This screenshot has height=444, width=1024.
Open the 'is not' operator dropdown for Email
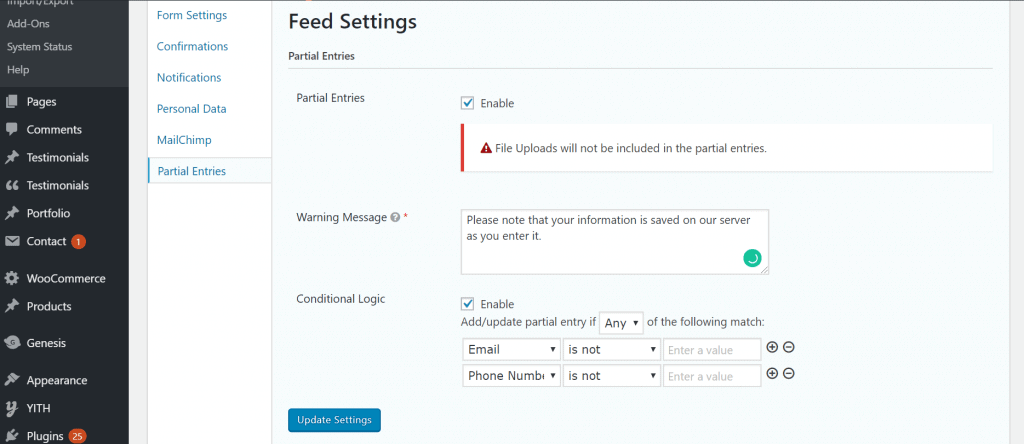pyautogui.click(x=612, y=349)
